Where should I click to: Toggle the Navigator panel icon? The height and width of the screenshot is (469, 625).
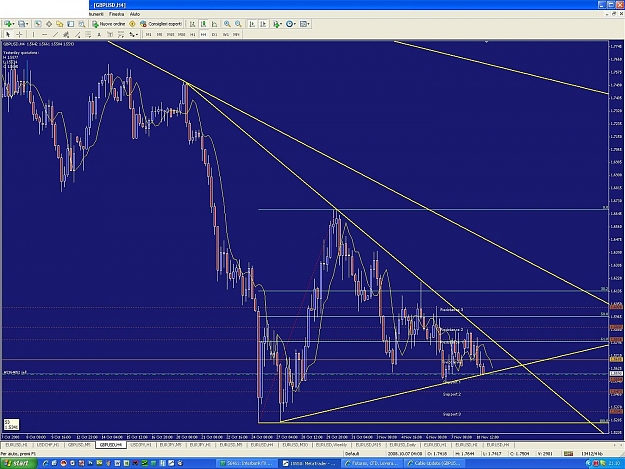(59, 24)
